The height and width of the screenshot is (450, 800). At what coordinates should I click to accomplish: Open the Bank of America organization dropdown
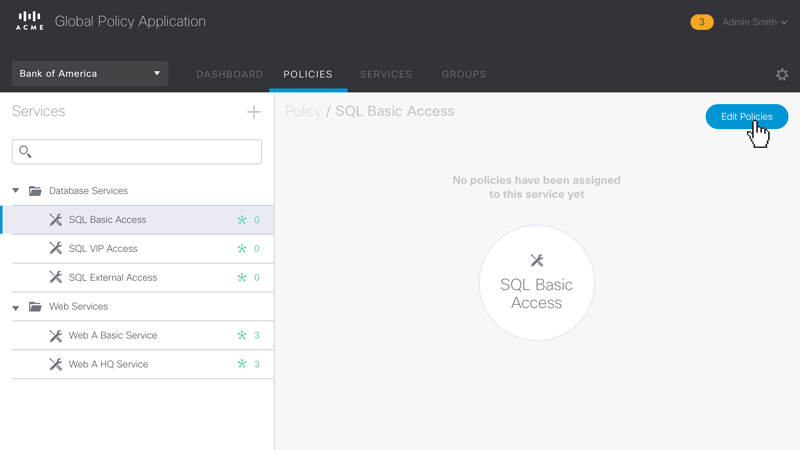click(90, 74)
